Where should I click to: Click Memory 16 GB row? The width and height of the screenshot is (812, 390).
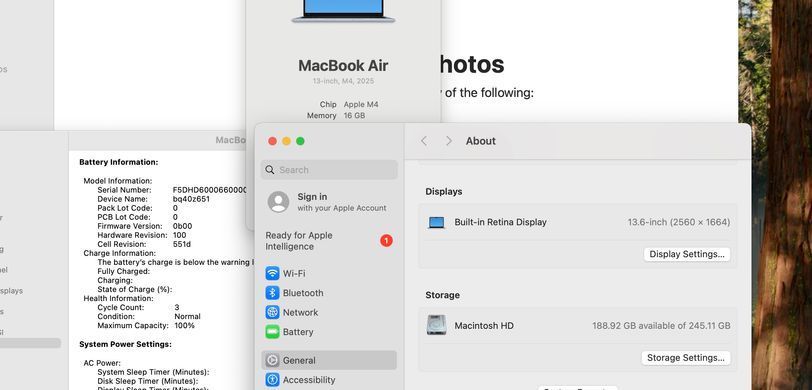coord(336,115)
